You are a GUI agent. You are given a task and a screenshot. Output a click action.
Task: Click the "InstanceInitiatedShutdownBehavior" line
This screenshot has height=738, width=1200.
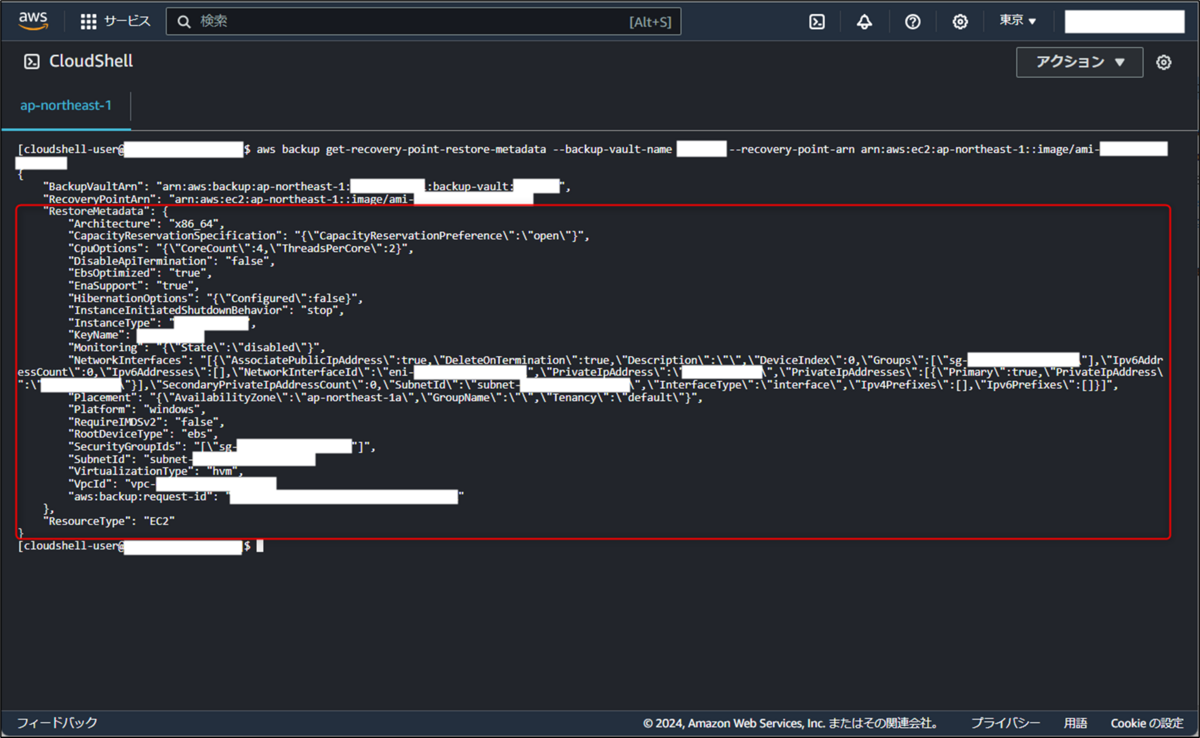click(206, 310)
